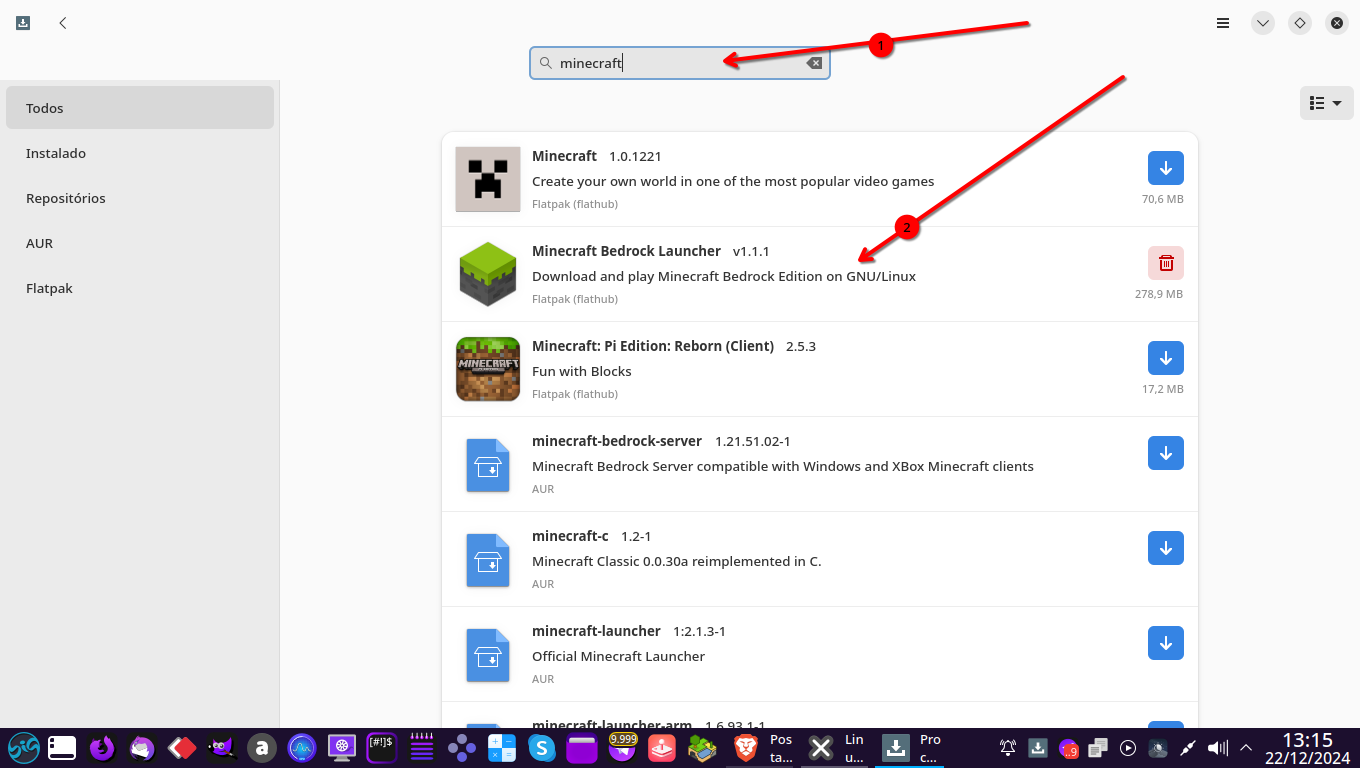Open the calculator in the taskbar

[502, 747]
